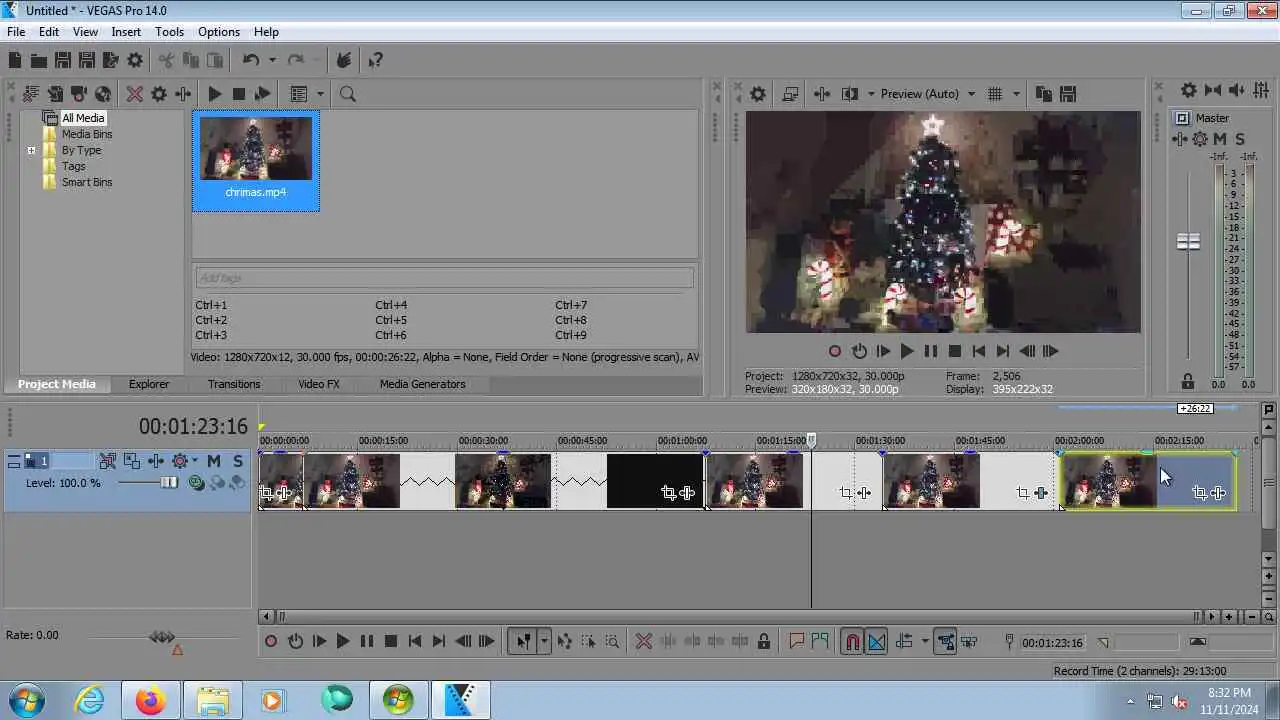The height and width of the screenshot is (720, 1280).
Task: Search media with the magnifier icon
Action: [348, 94]
